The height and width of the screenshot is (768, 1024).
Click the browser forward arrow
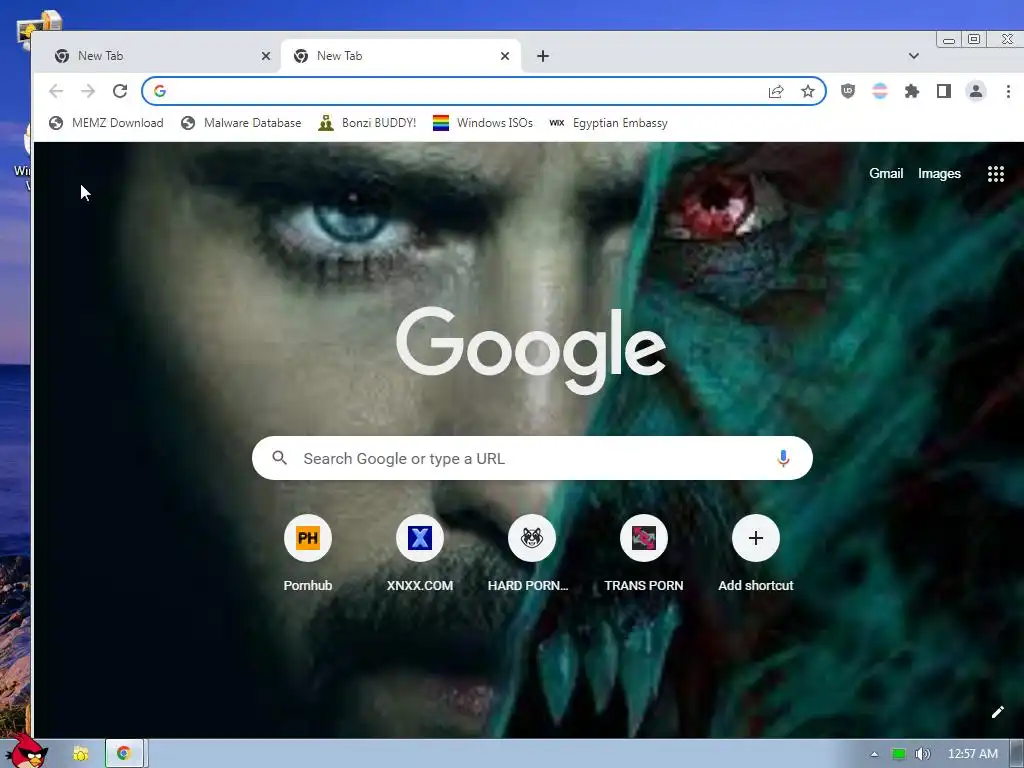coord(88,91)
